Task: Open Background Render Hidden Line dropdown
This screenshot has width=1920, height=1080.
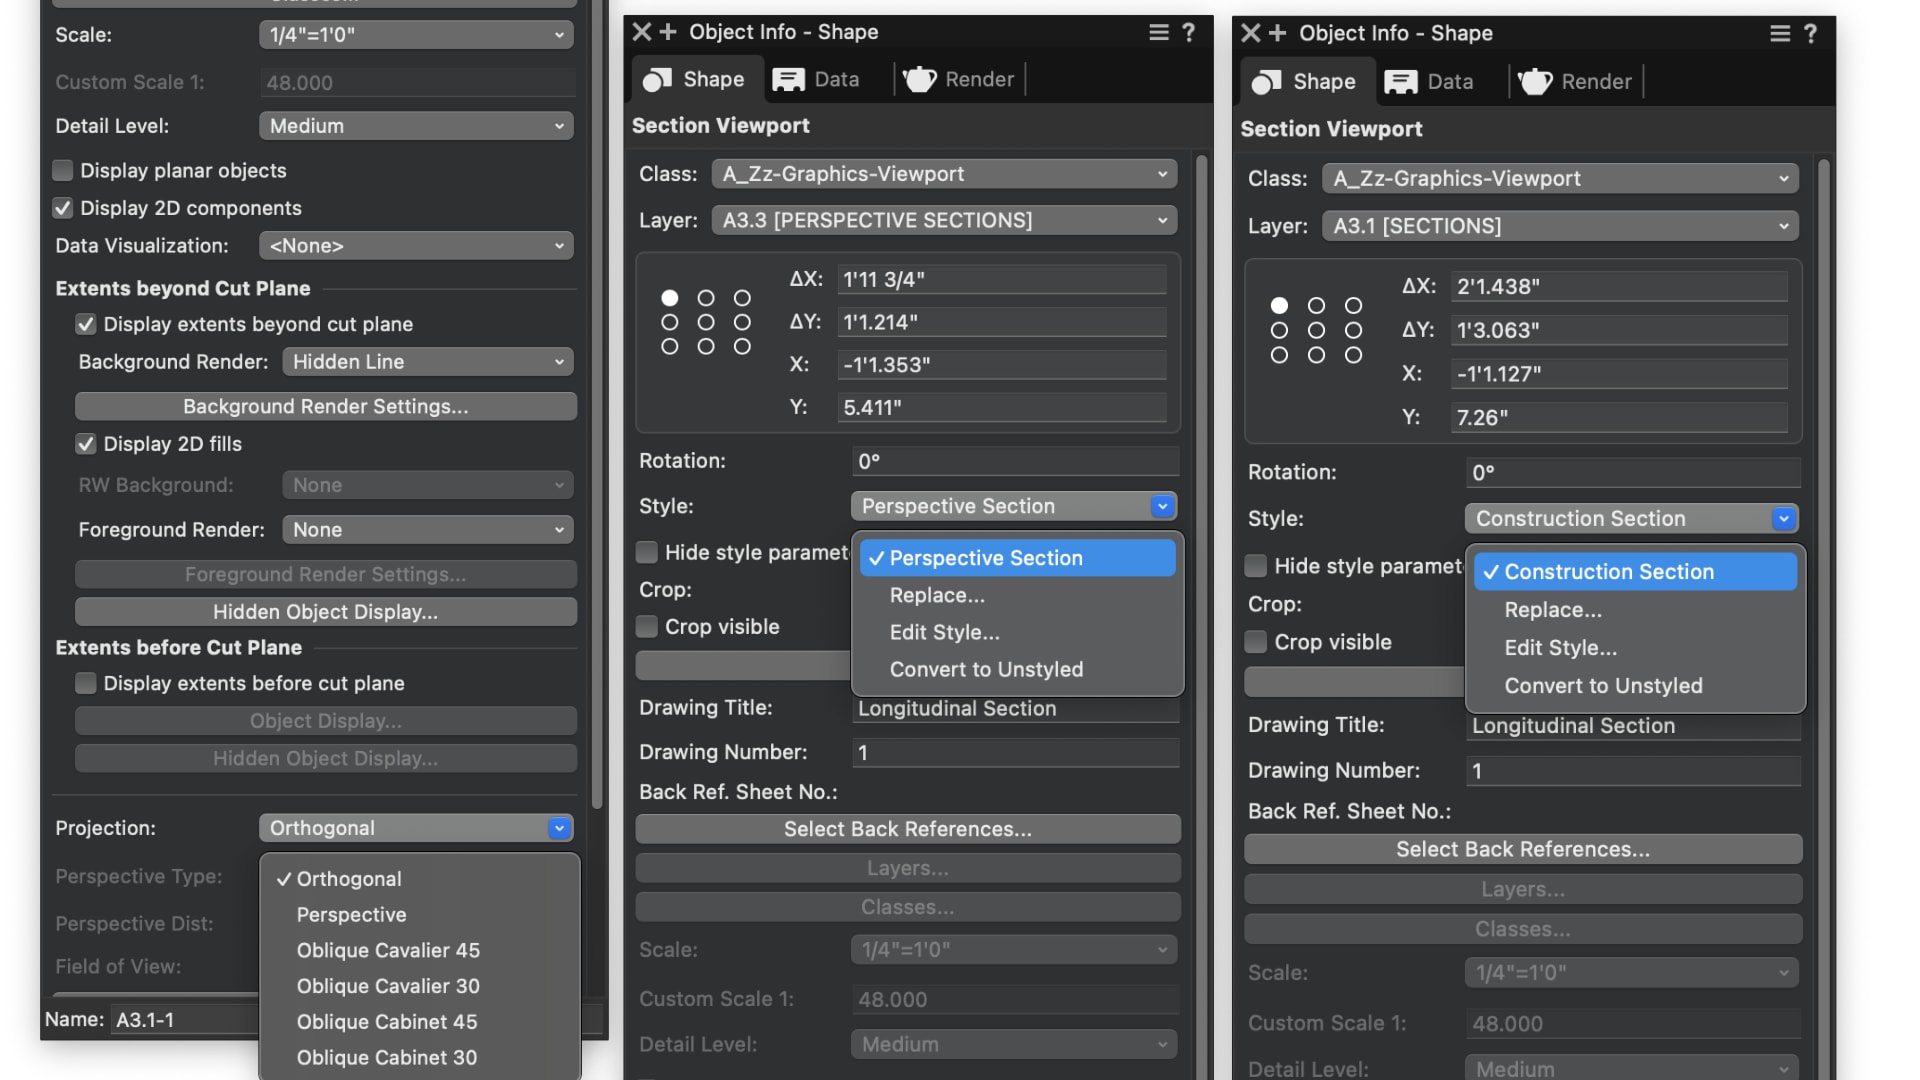Action: tap(427, 362)
